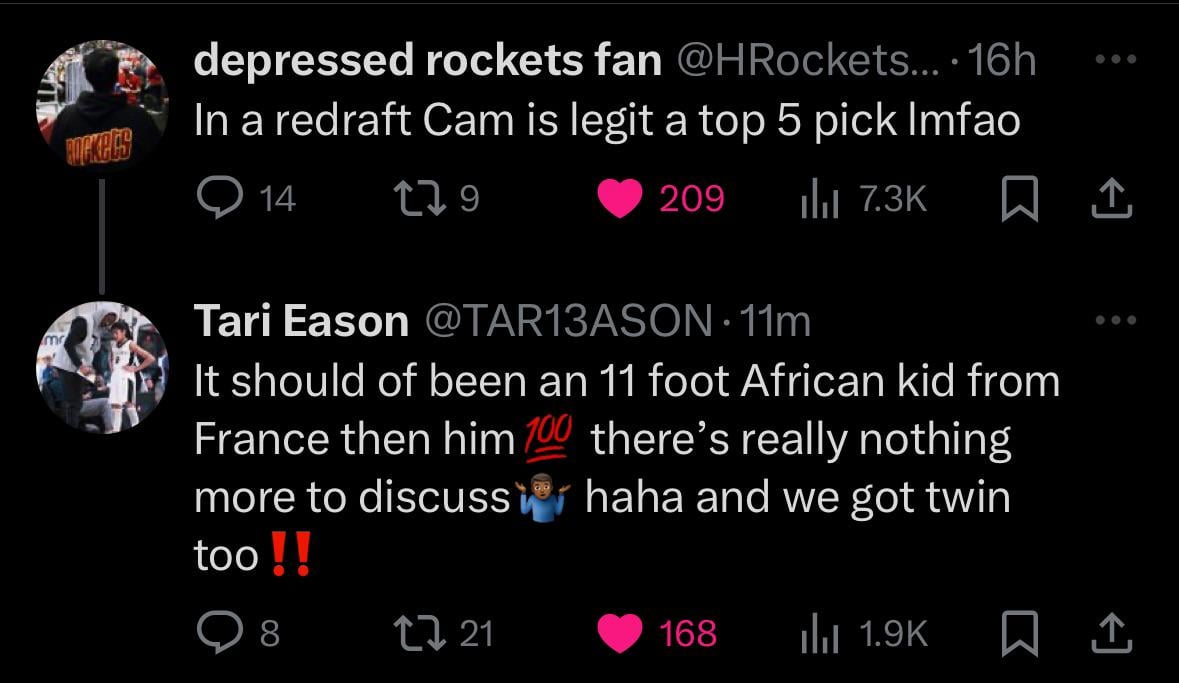Open more options on Tari Eason tweet
Viewport: 1179px width, 683px height.
(x=1115, y=321)
